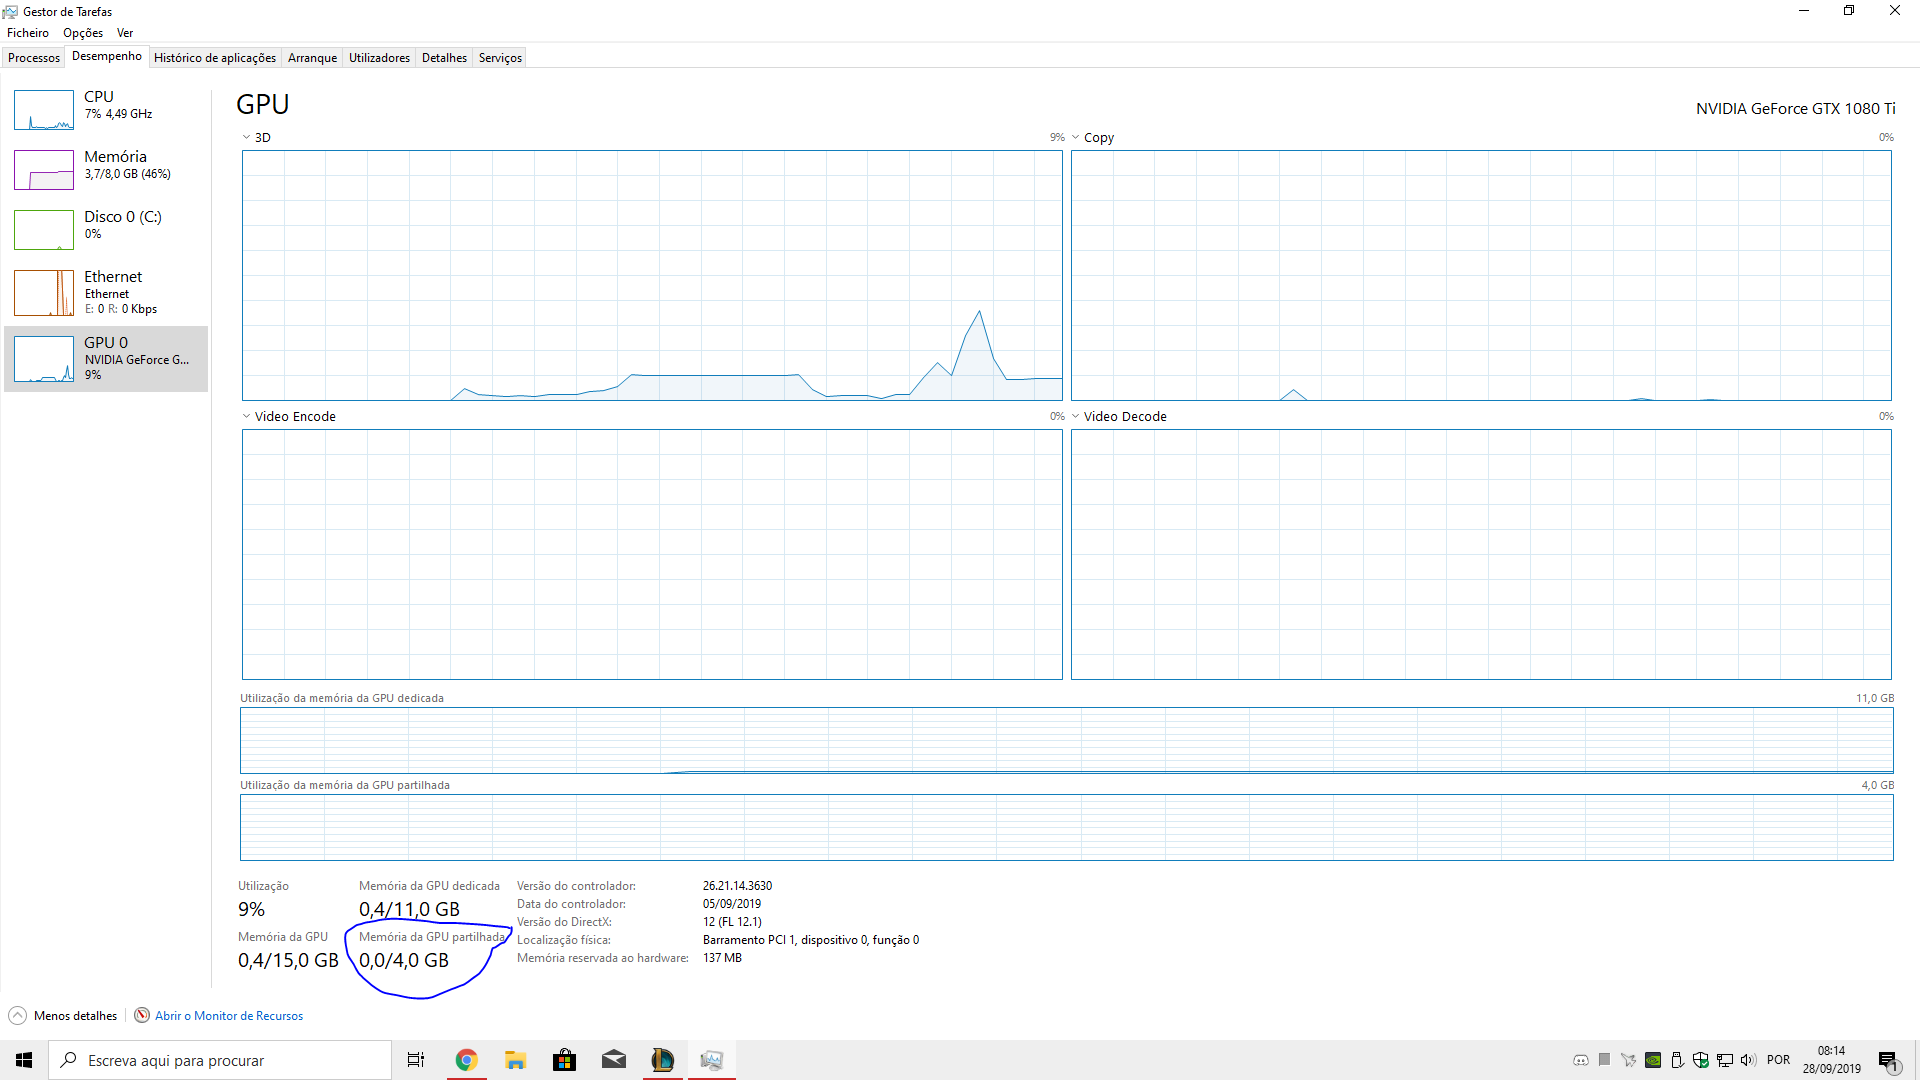Select Memória in the performance sidebar
This screenshot has width=1920, height=1080.
(106, 169)
